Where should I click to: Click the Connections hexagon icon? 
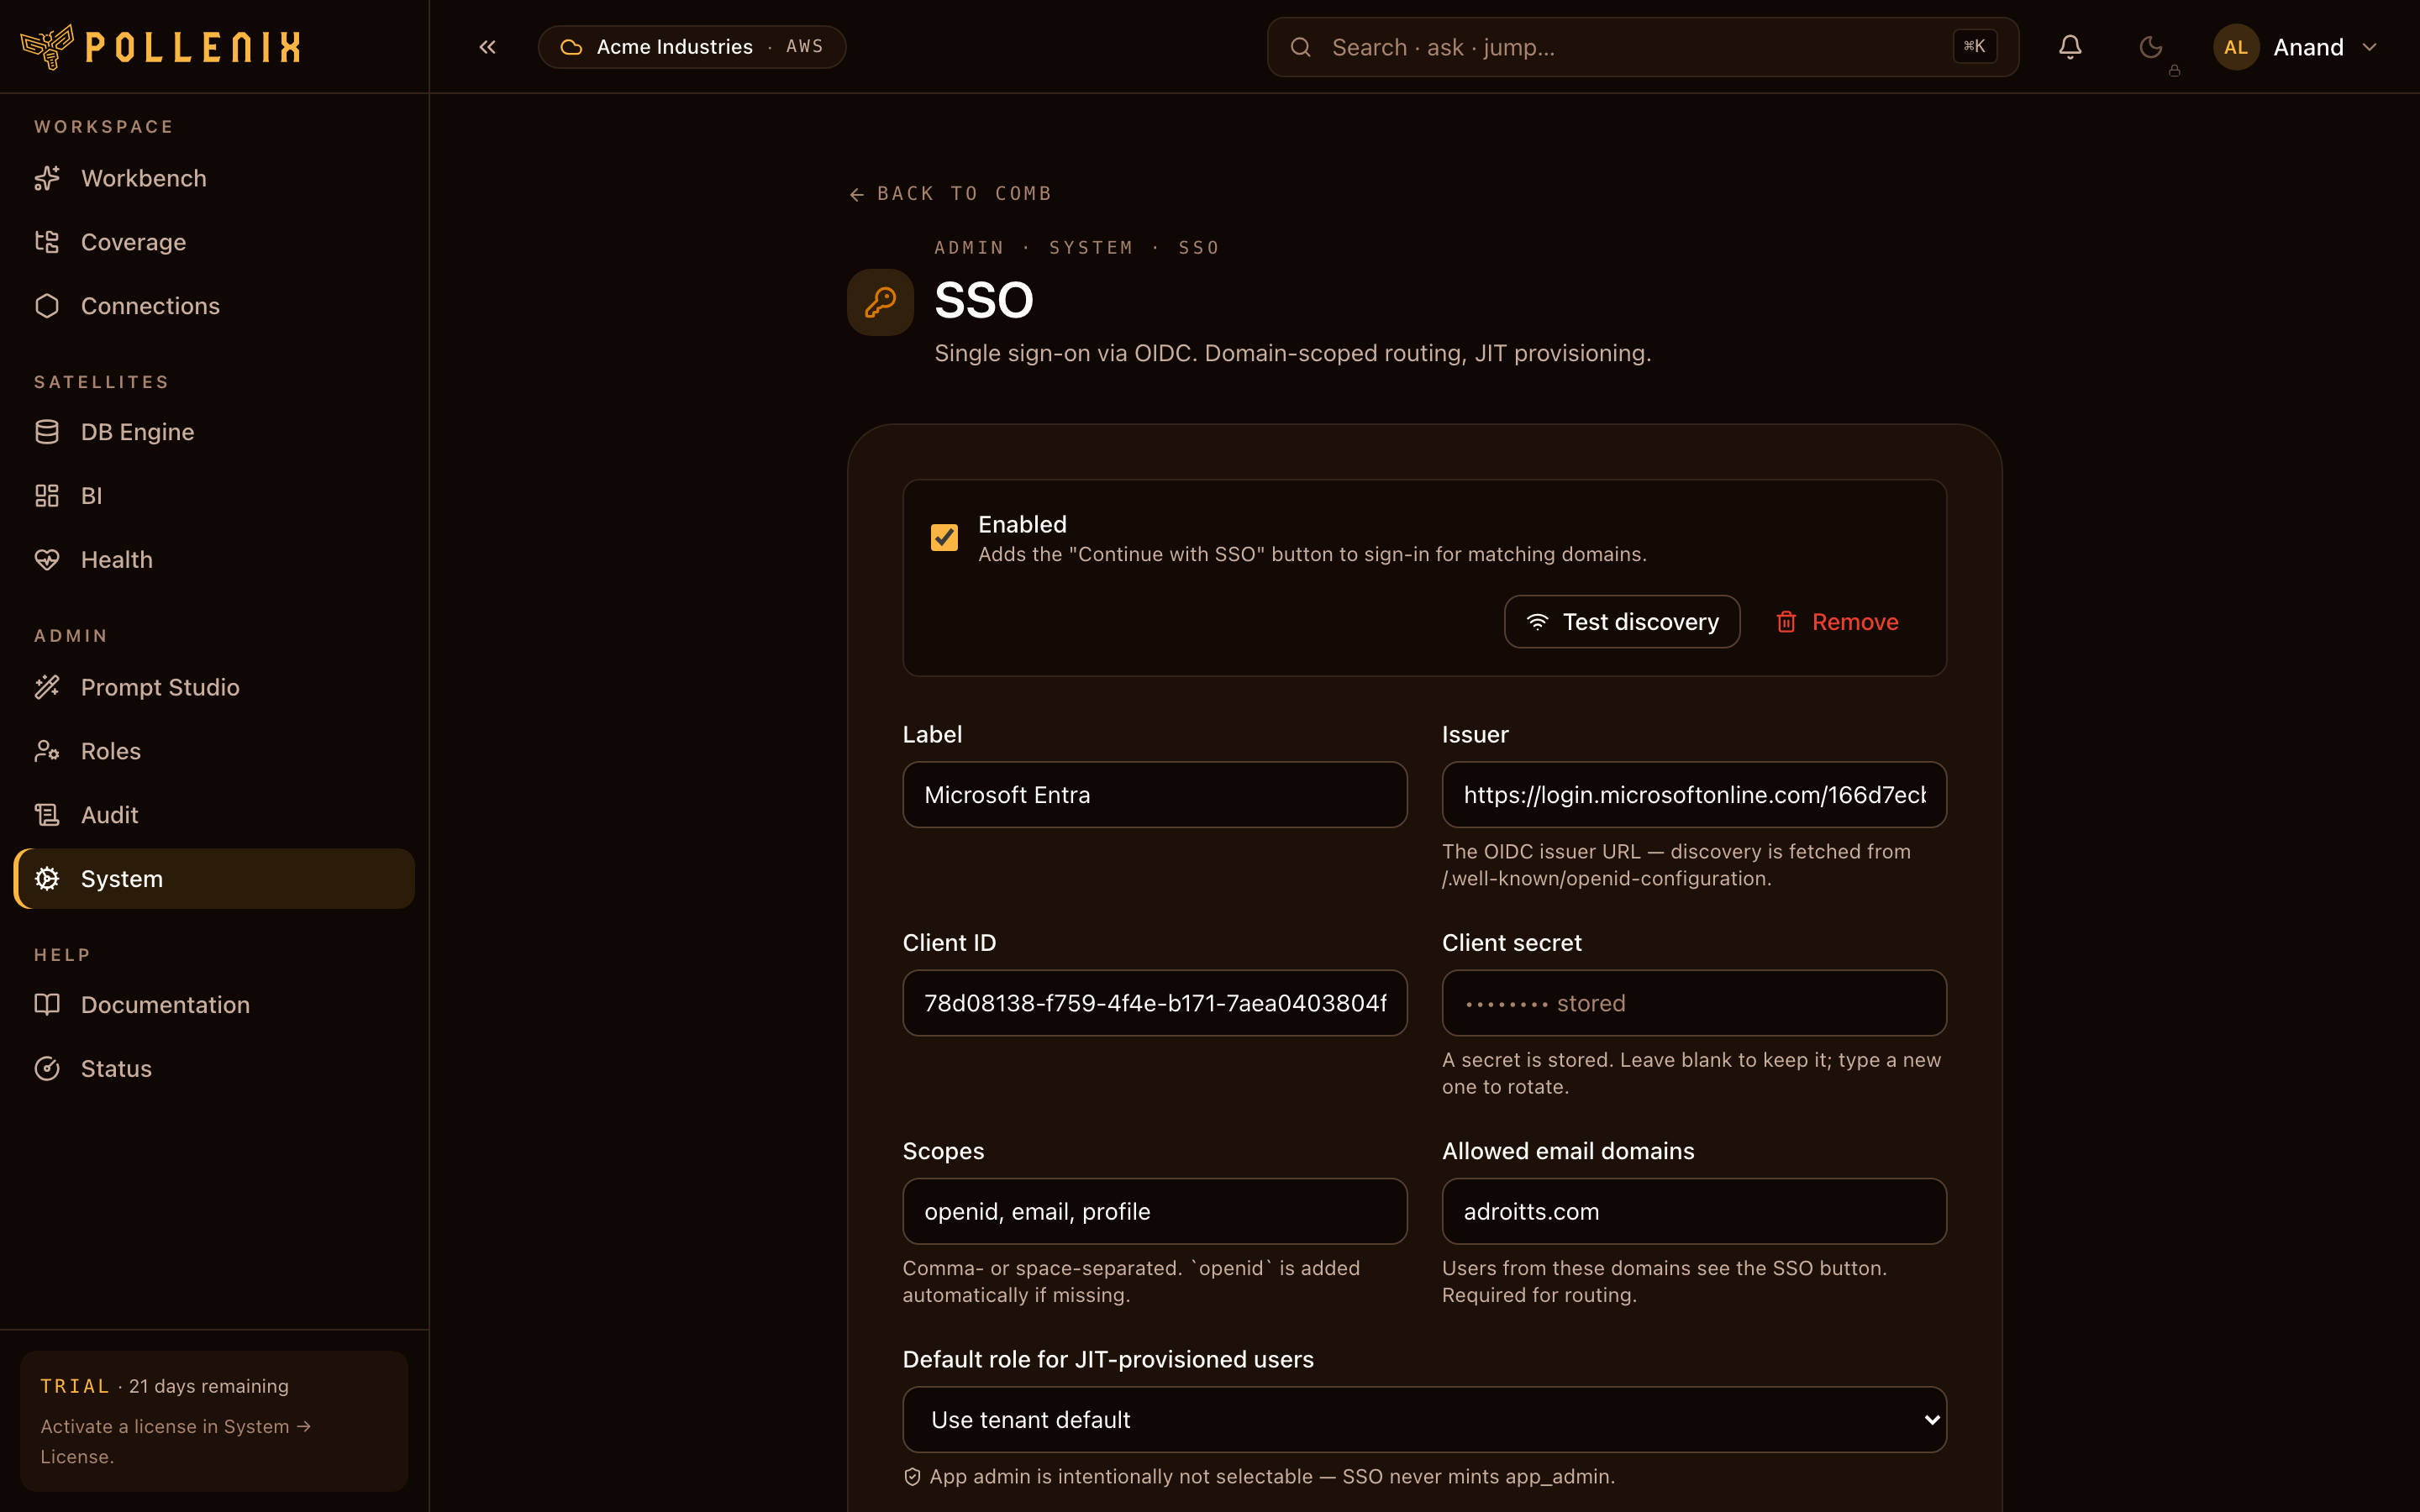click(x=47, y=306)
